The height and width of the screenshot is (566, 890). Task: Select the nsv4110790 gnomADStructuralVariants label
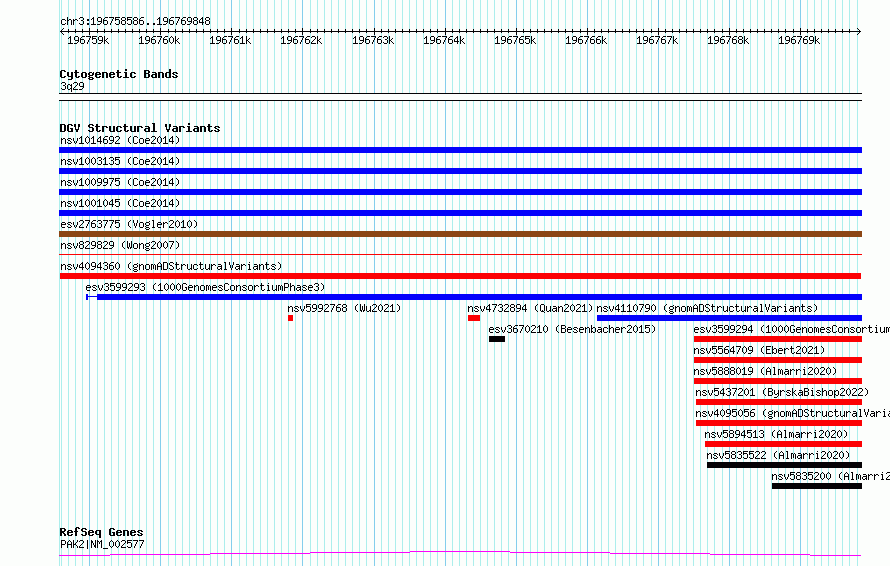pyautogui.click(x=707, y=308)
